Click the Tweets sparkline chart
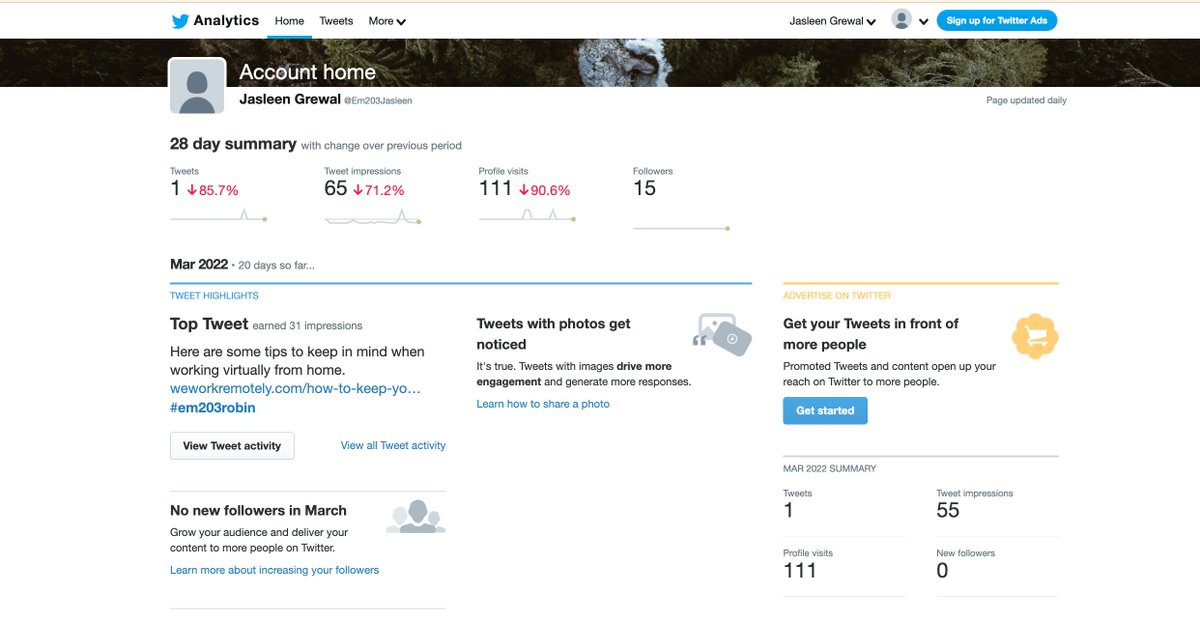 click(x=218, y=215)
